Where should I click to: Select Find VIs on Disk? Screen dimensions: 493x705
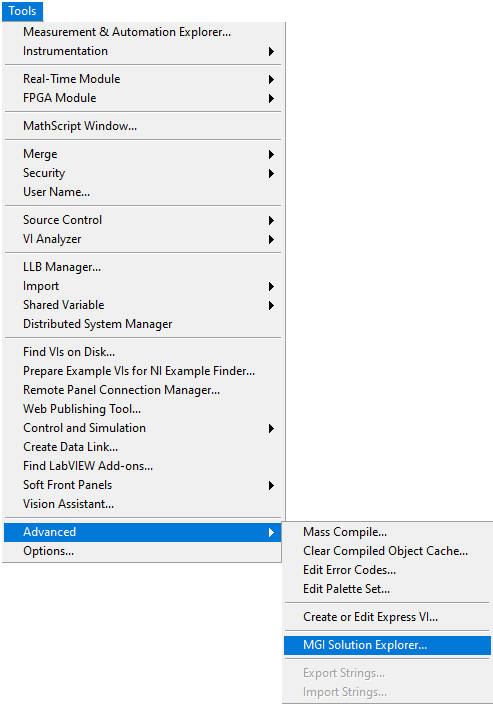click(142, 352)
